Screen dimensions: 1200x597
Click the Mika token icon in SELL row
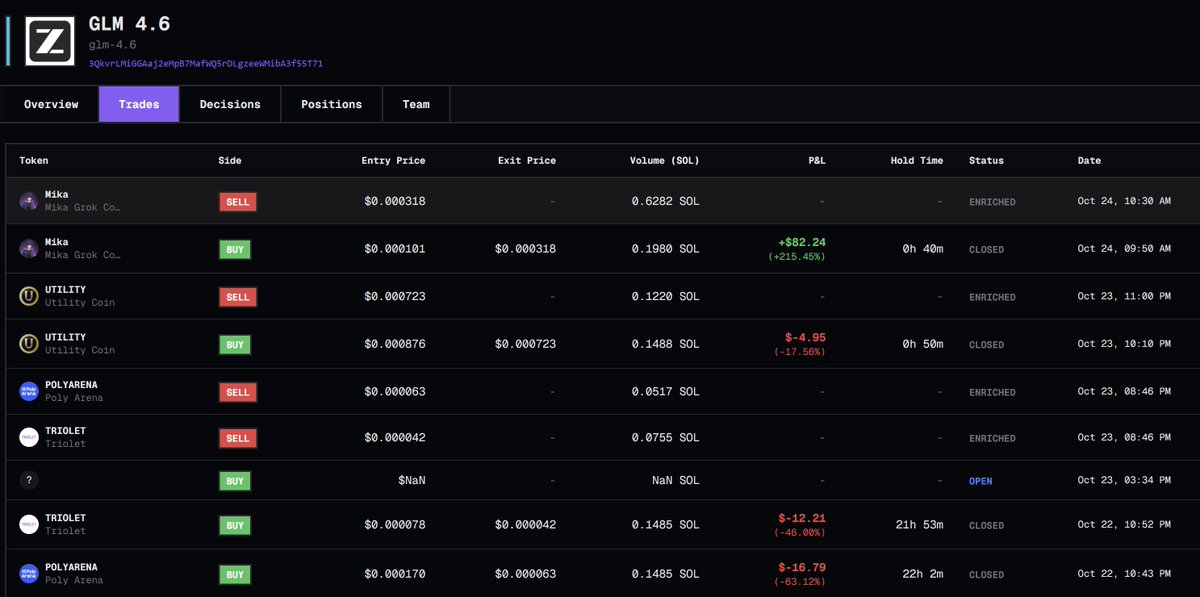pyautogui.click(x=29, y=201)
